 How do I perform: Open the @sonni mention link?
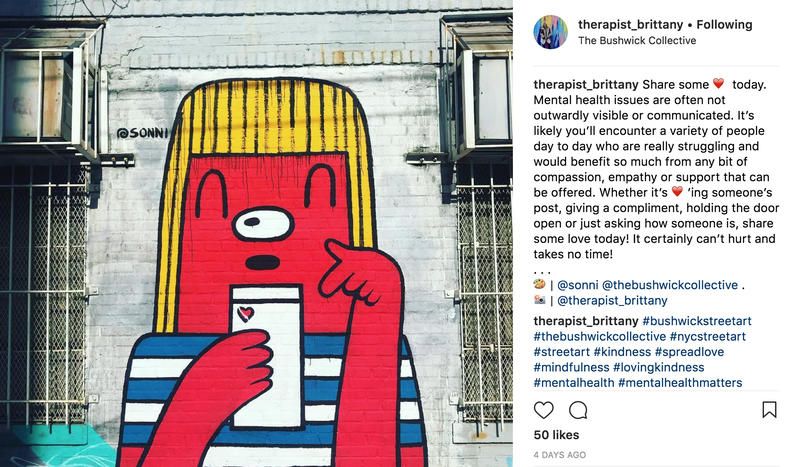tap(578, 285)
